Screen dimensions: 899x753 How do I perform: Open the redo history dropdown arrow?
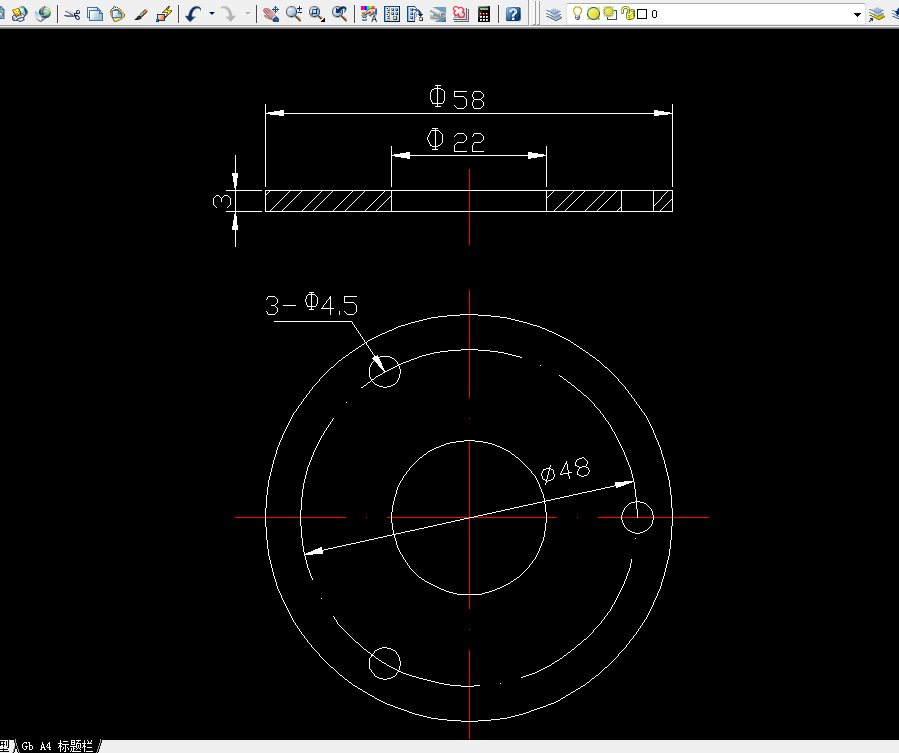coord(248,14)
